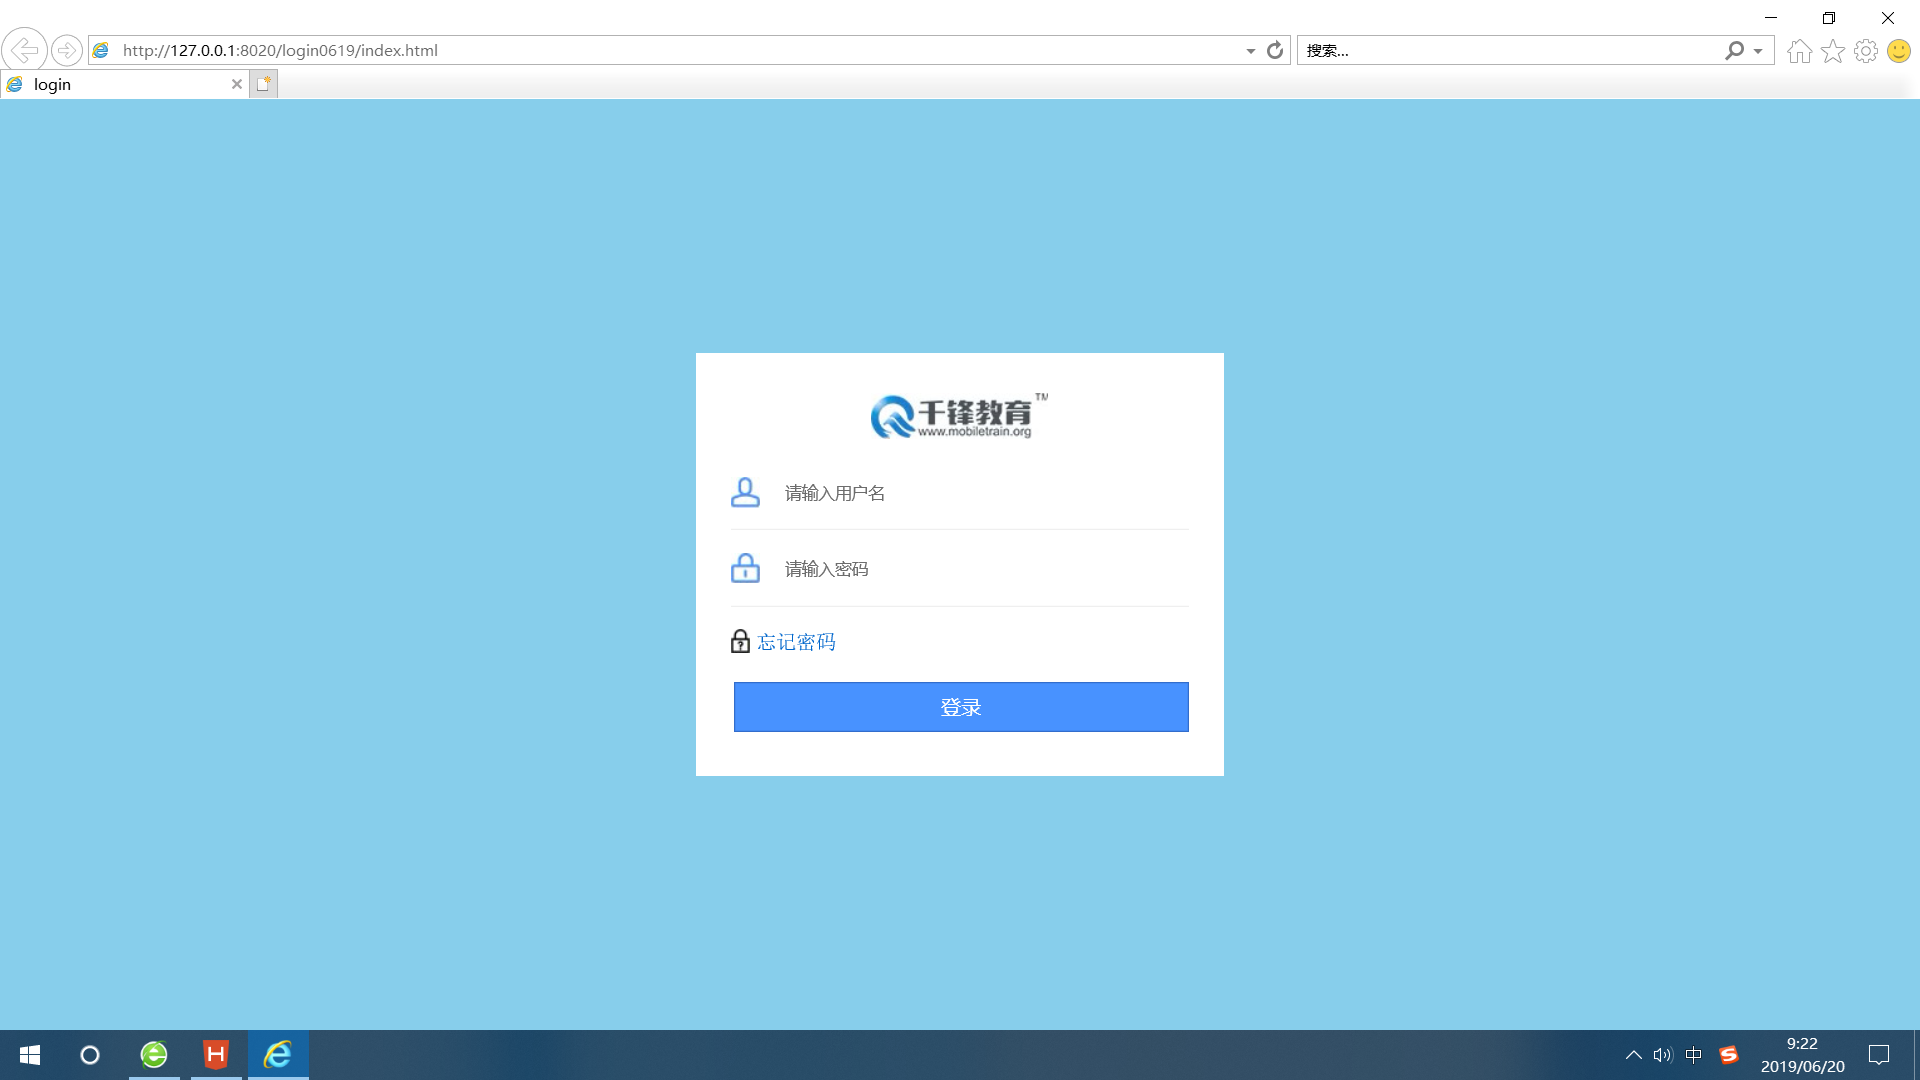The height and width of the screenshot is (1080, 1920).
Task: Click the browser forward arrow button
Action: (67, 50)
